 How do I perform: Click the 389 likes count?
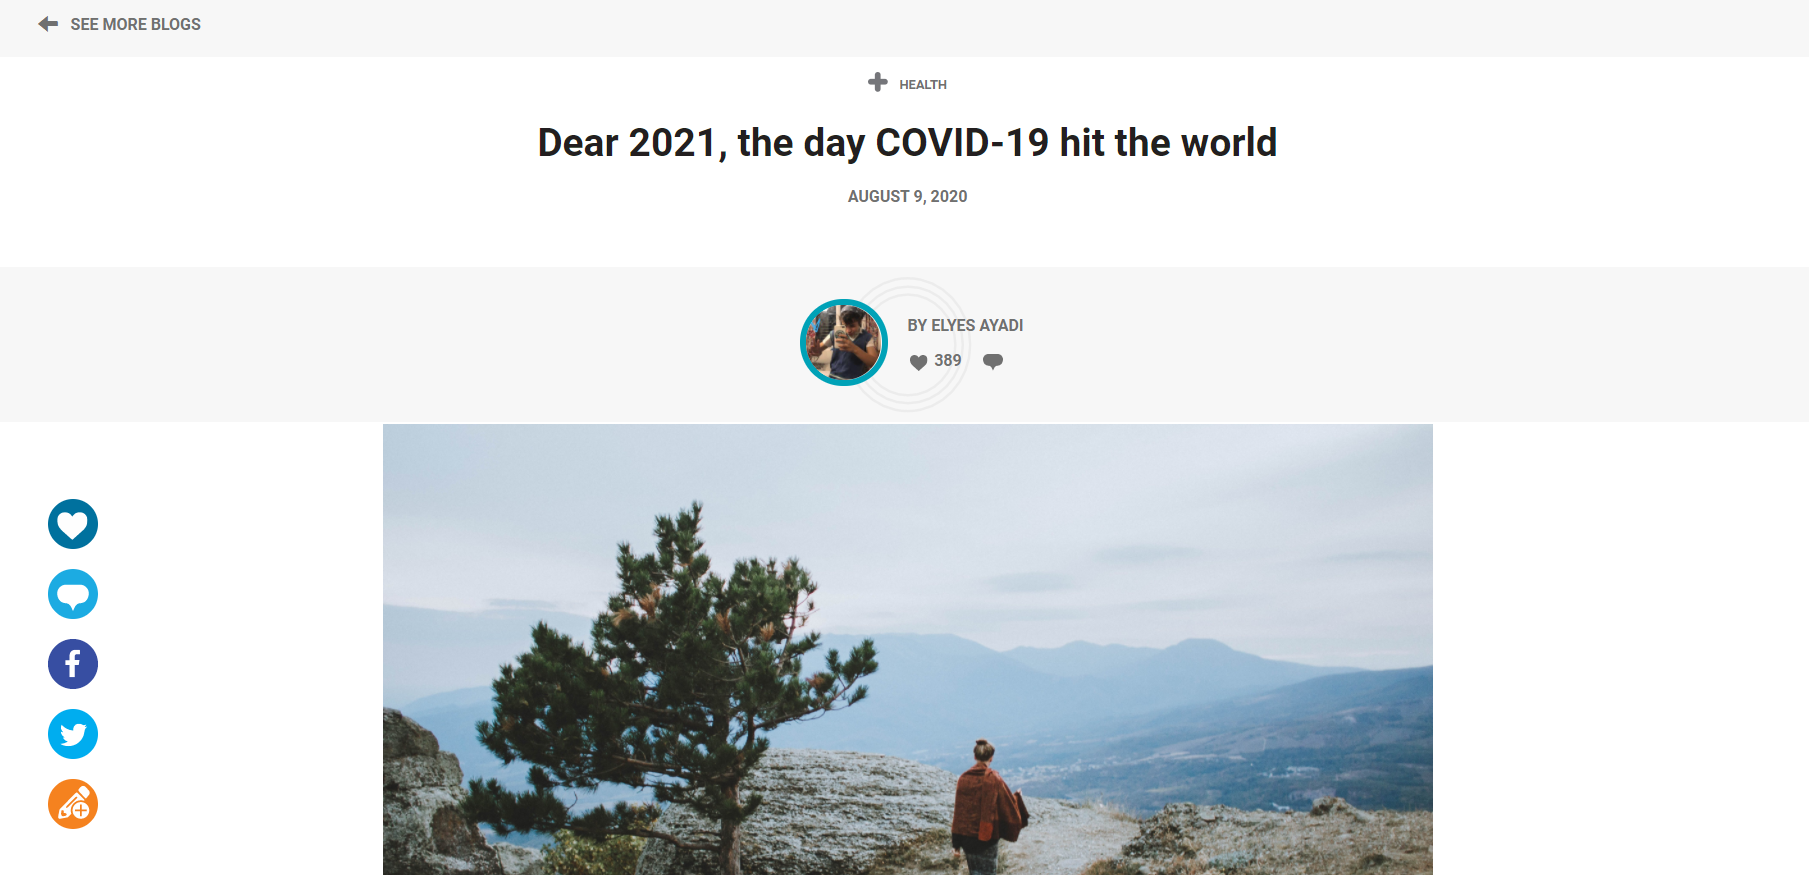tap(947, 361)
